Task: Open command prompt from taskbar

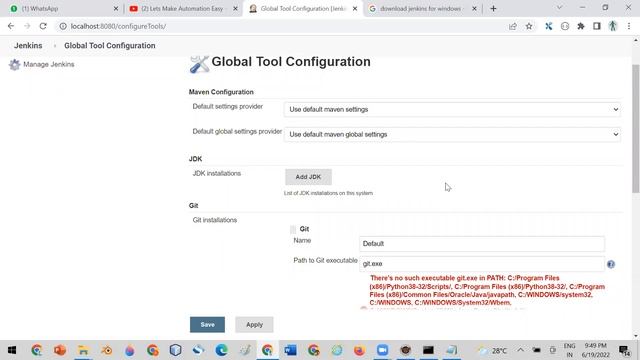Action: 428,350
